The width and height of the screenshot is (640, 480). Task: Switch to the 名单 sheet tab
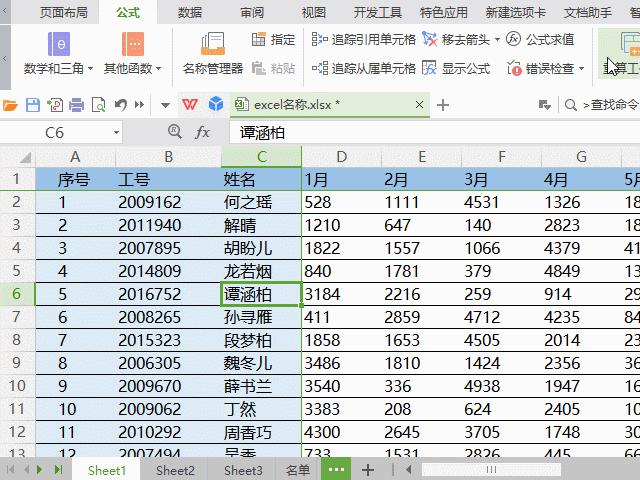point(298,470)
